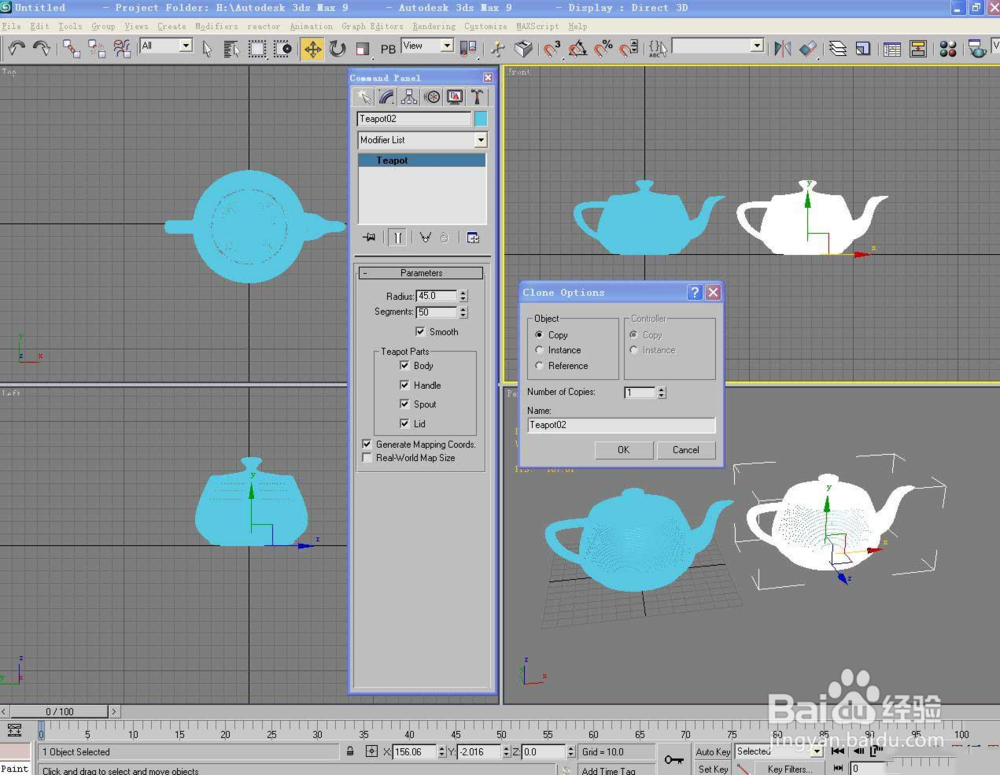The width and height of the screenshot is (1000, 775).
Task: Adjust the Segments spinner arrows
Action: click(x=464, y=312)
